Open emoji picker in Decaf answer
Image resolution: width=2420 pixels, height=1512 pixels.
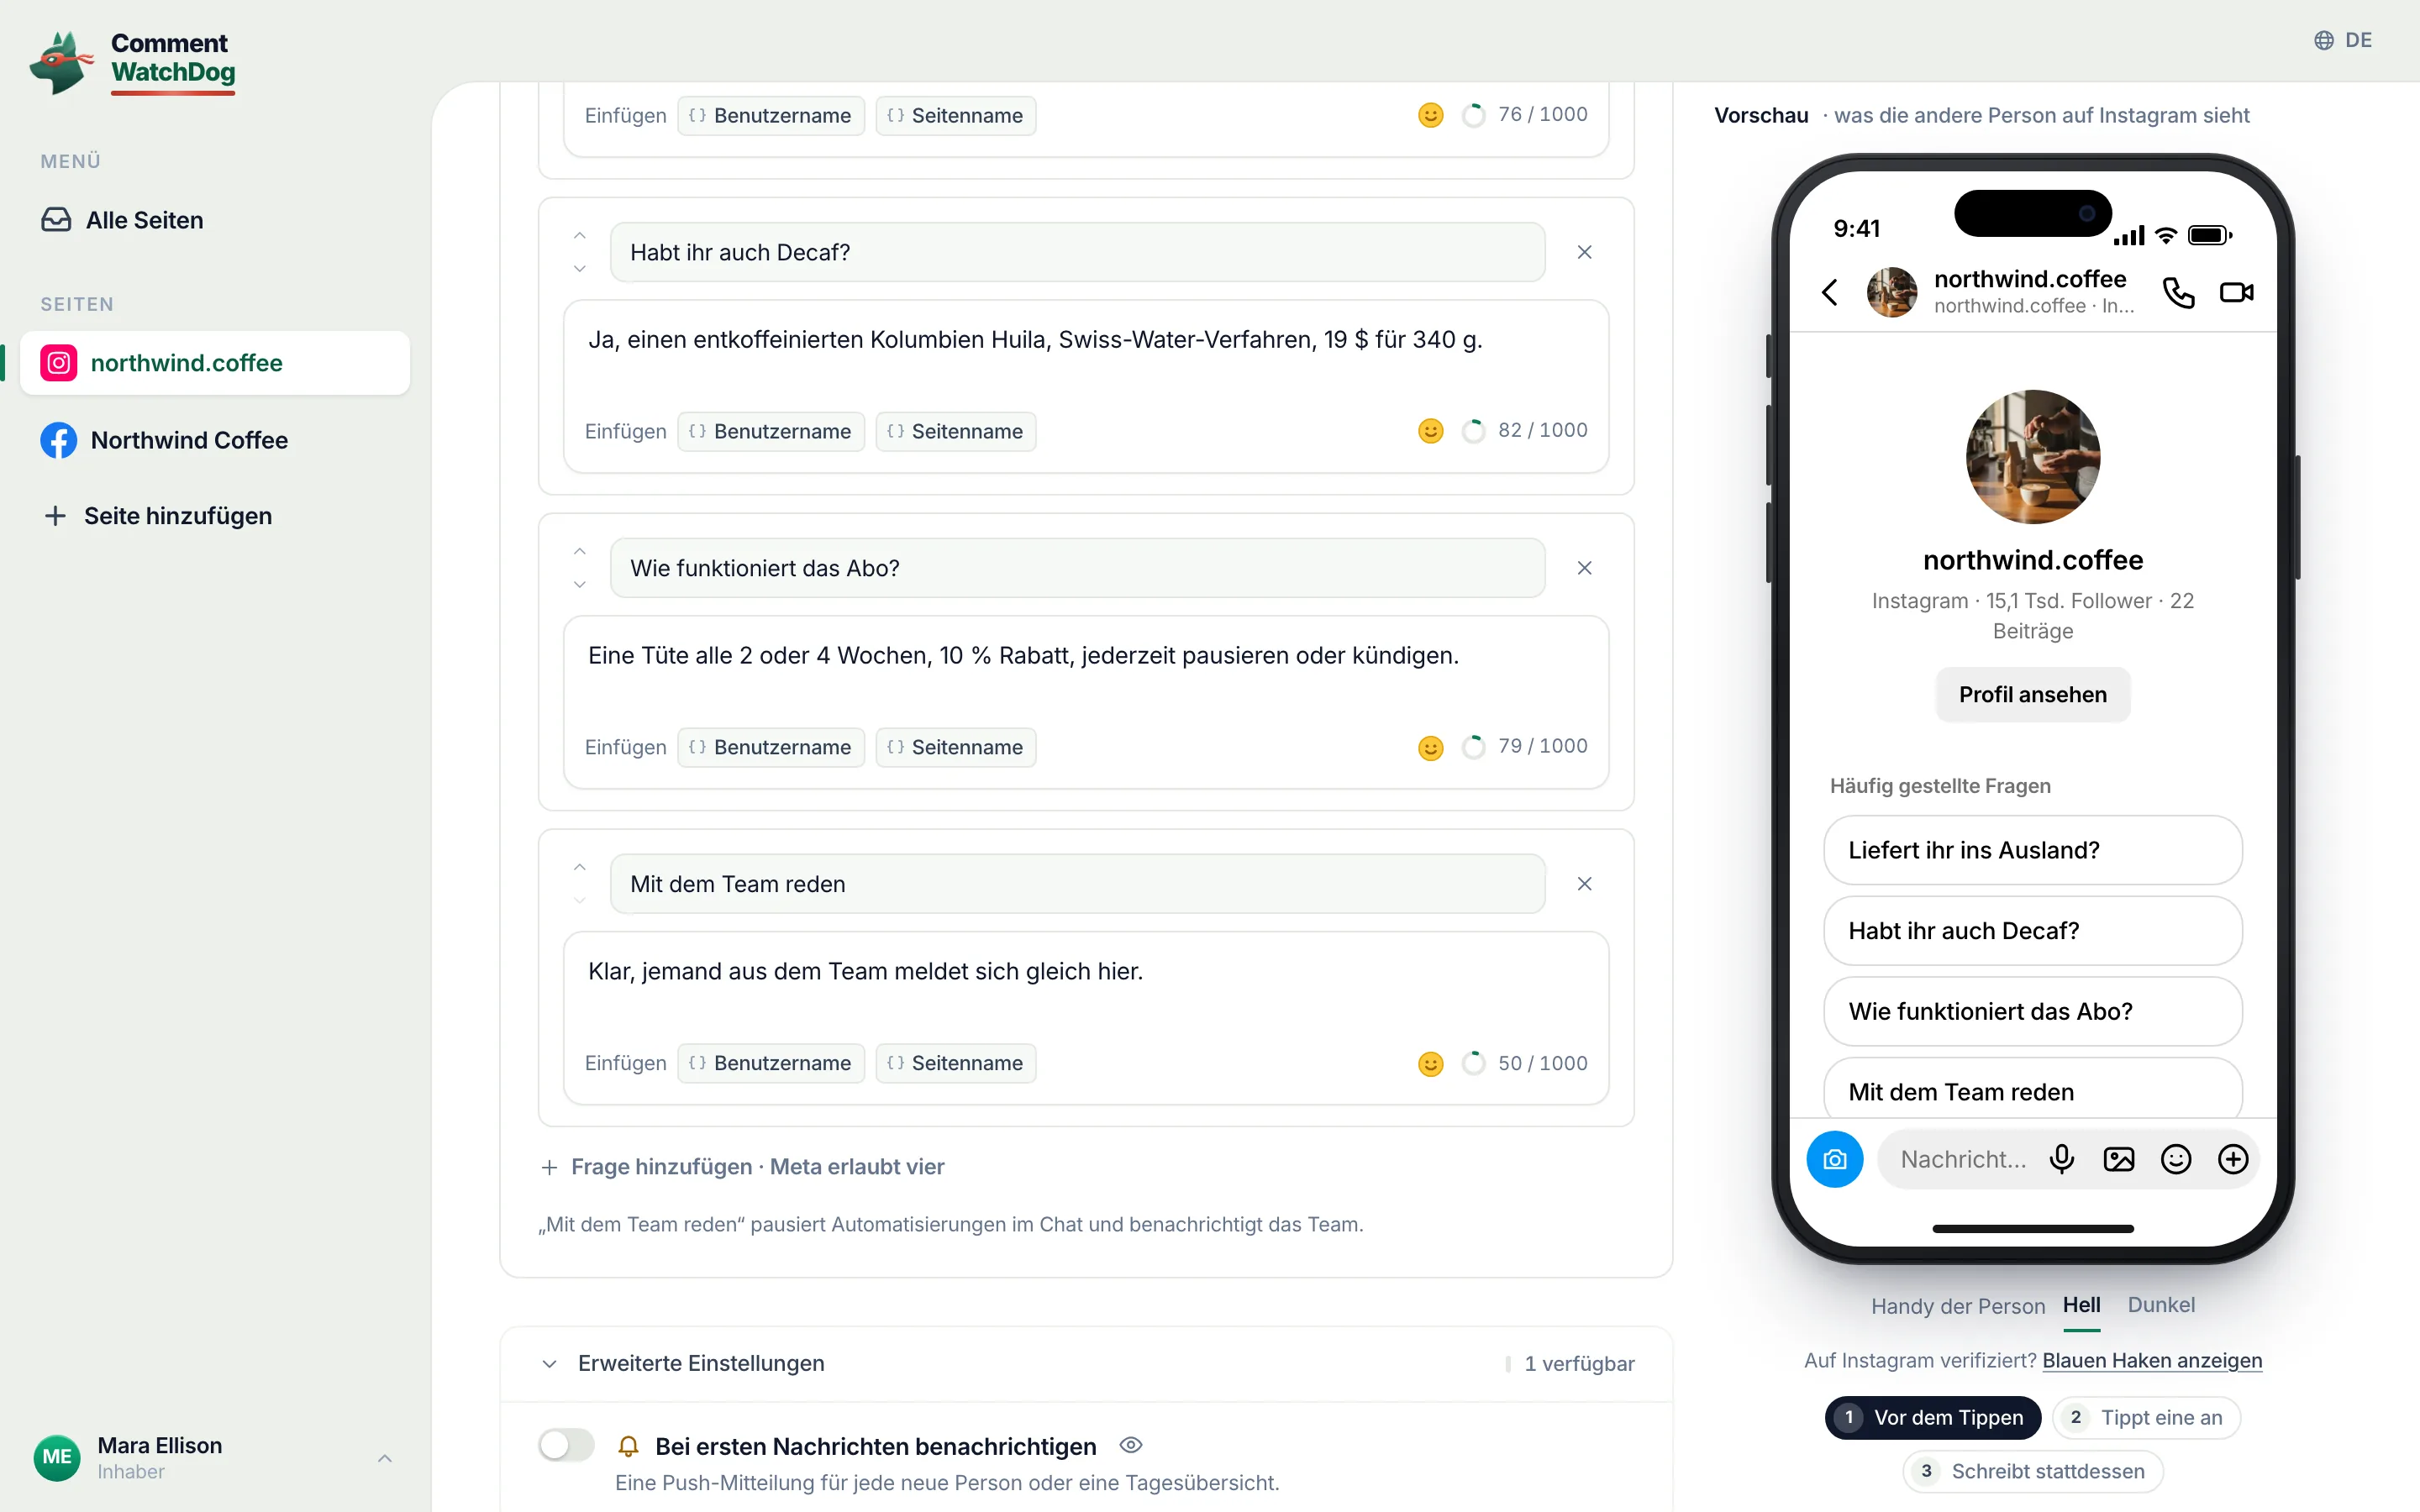[x=1431, y=431]
